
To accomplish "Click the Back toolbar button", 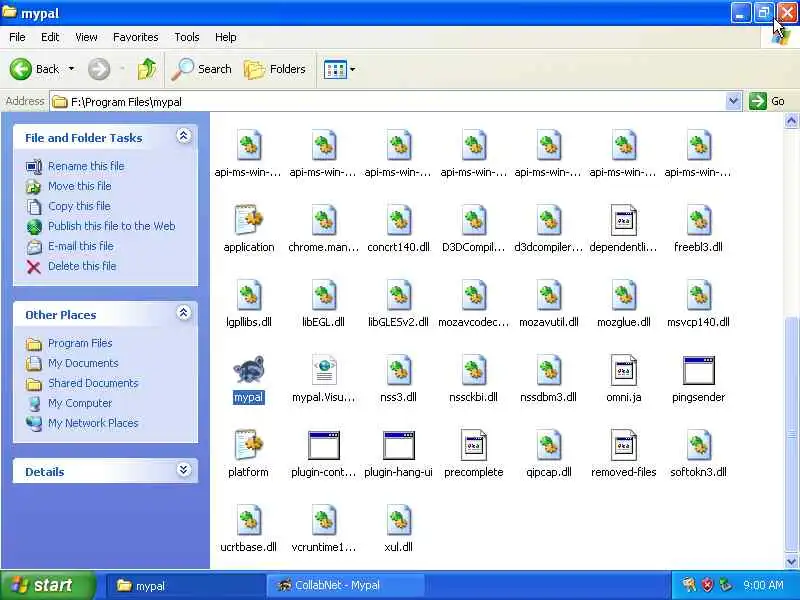I will click(x=35, y=69).
